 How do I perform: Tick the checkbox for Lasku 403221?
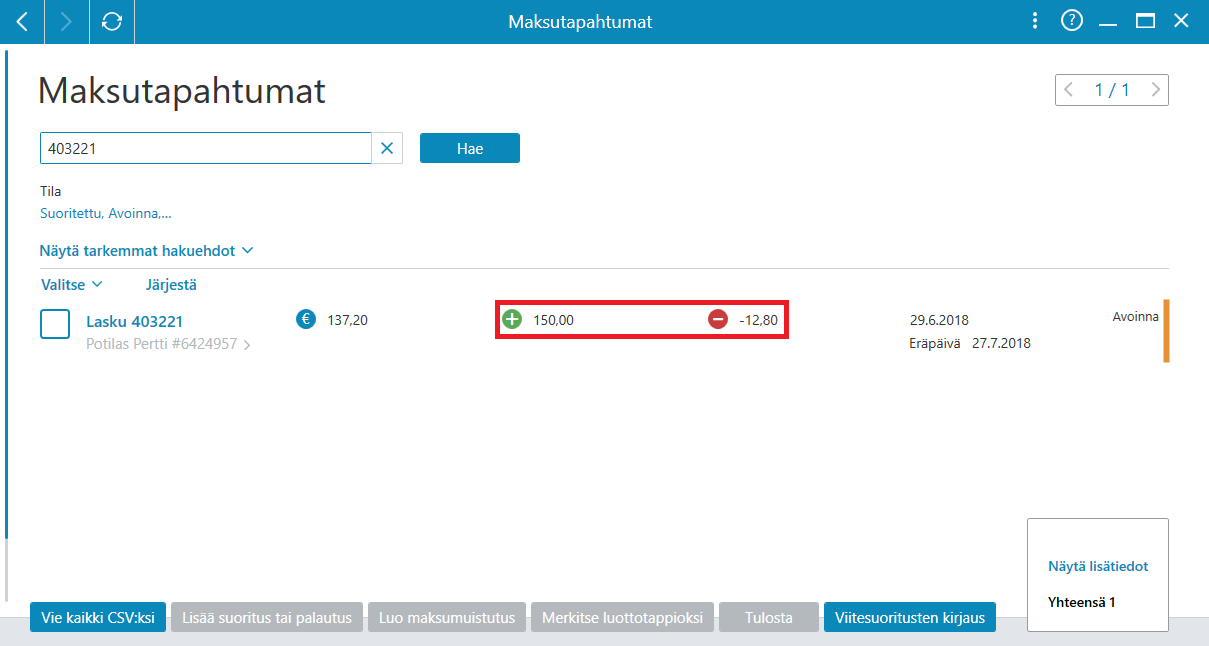click(x=55, y=324)
